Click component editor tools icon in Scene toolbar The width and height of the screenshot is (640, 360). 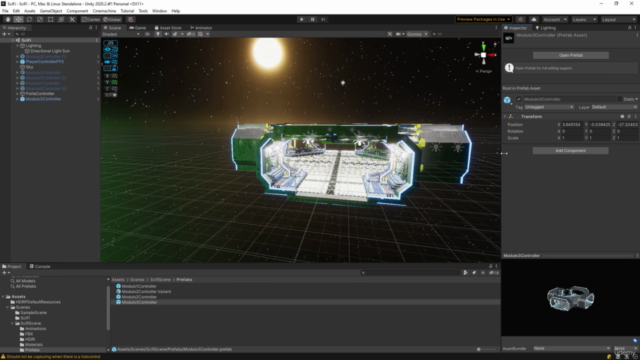click(x=390, y=34)
